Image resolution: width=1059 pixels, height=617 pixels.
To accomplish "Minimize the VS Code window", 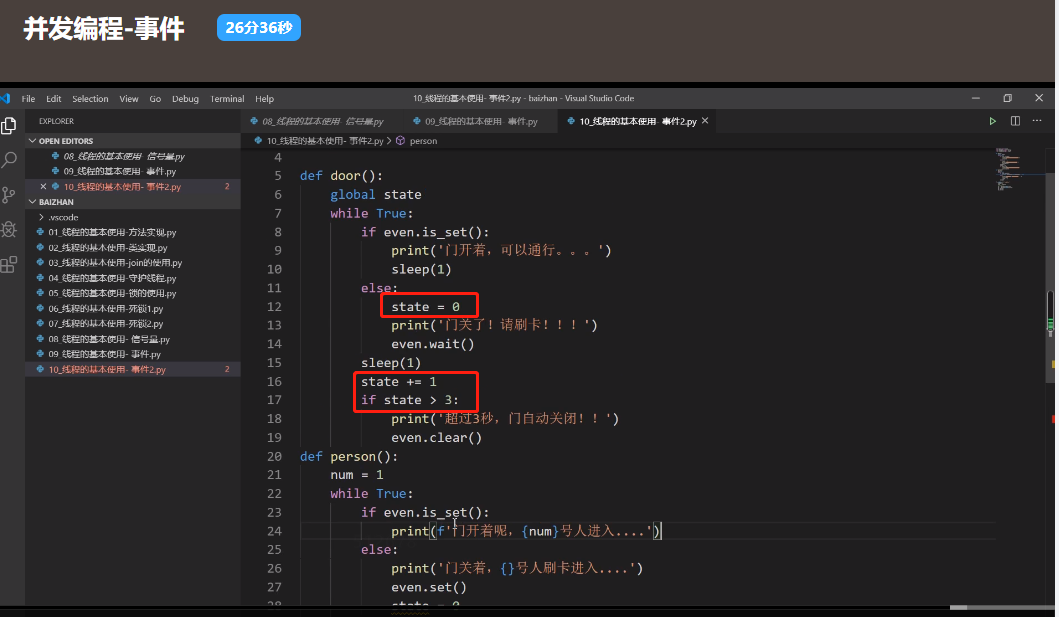I will pyautogui.click(x=976, y=99).
